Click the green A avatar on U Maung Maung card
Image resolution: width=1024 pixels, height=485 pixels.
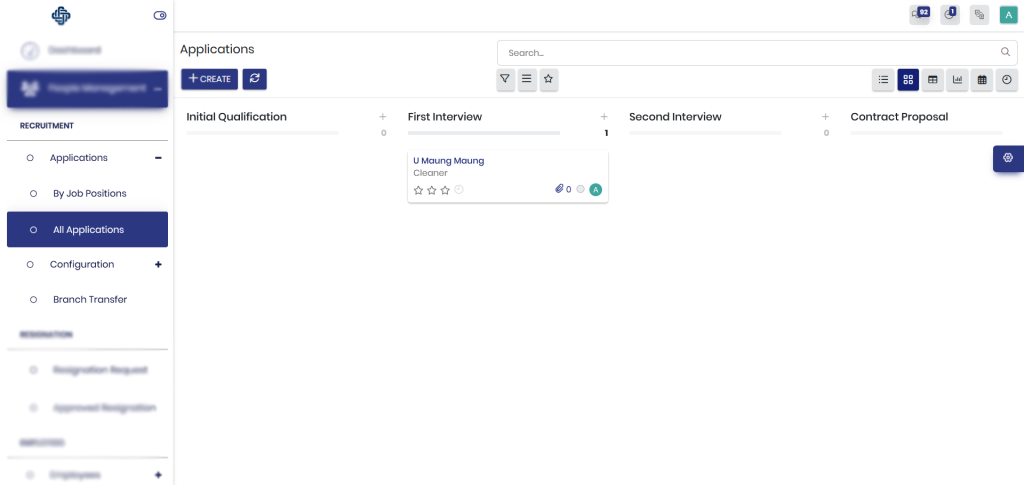coord(595,190)
